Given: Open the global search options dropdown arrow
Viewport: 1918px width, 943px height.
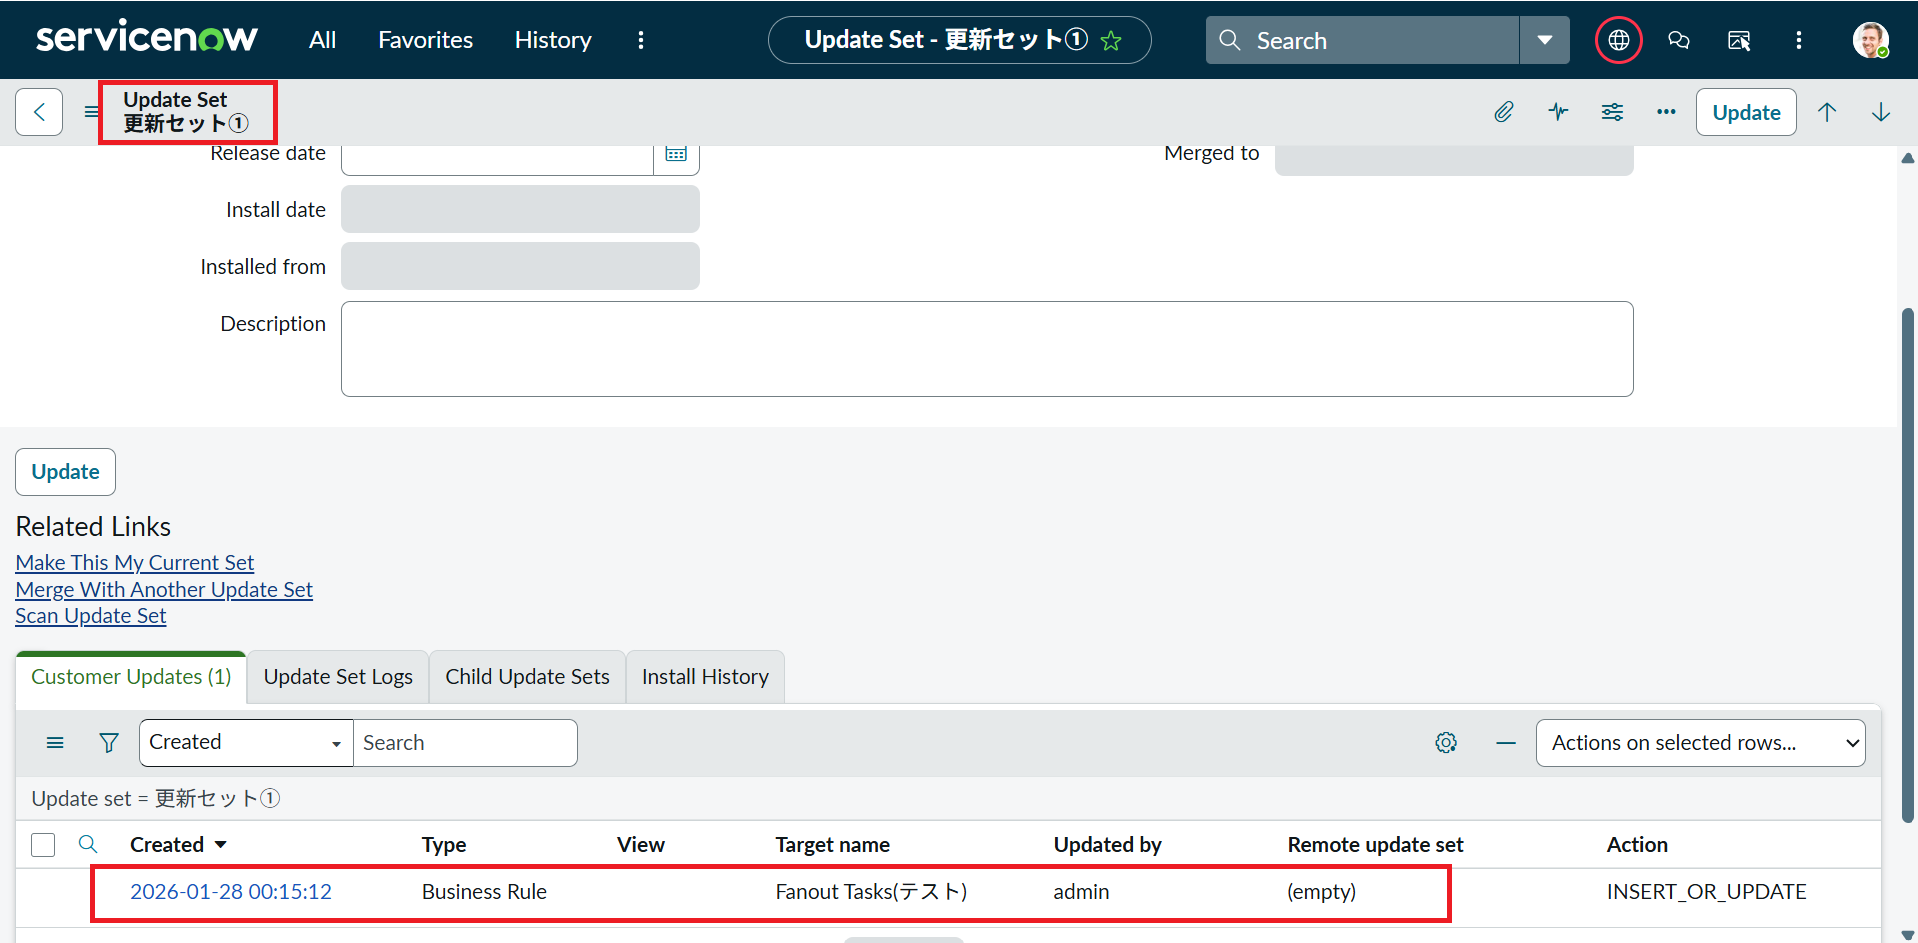Looking at the screenshot, I should (1544, 40).
